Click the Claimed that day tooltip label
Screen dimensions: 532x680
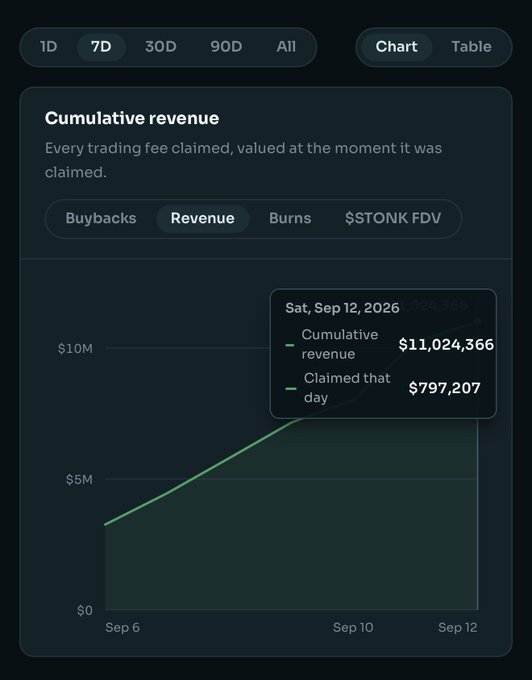(x=347, y=388)
